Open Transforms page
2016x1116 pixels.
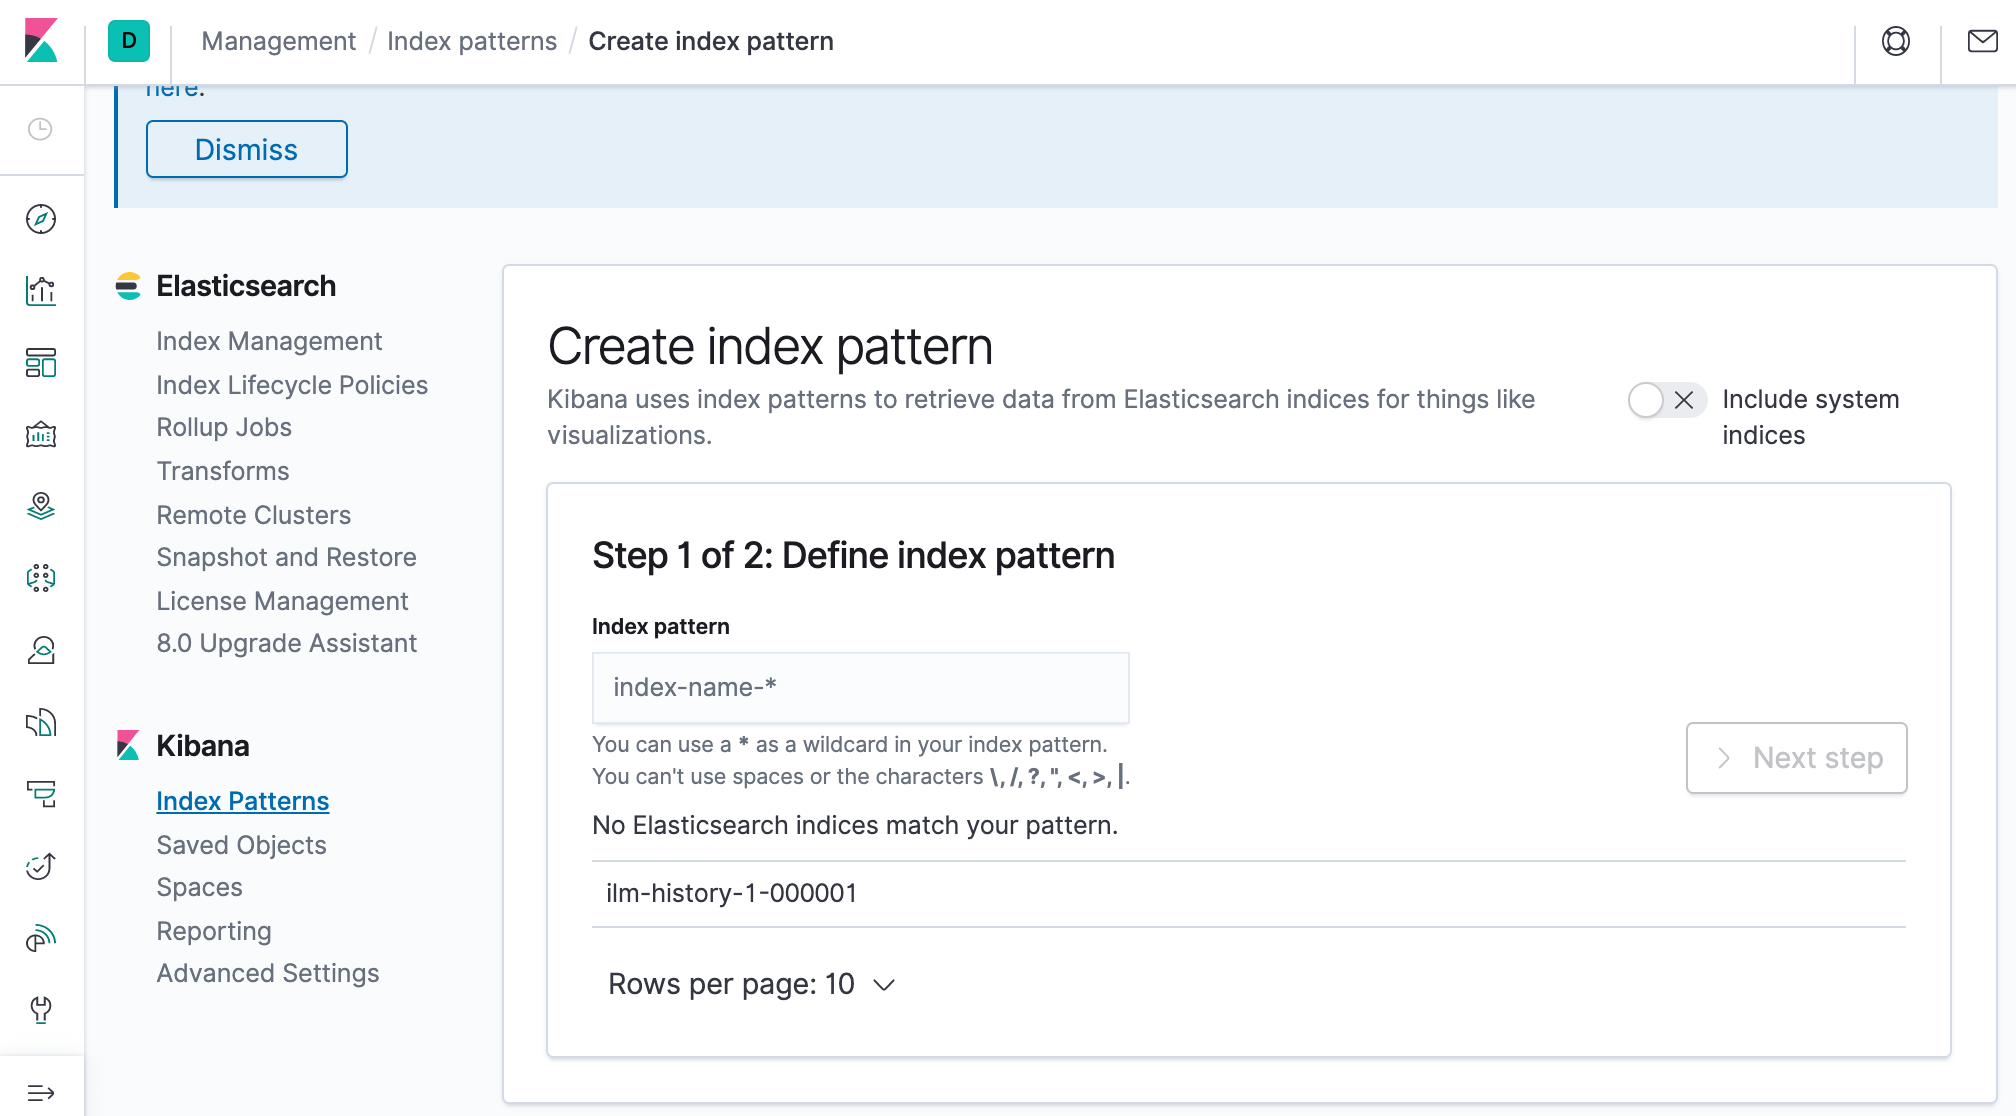(223, 471)
